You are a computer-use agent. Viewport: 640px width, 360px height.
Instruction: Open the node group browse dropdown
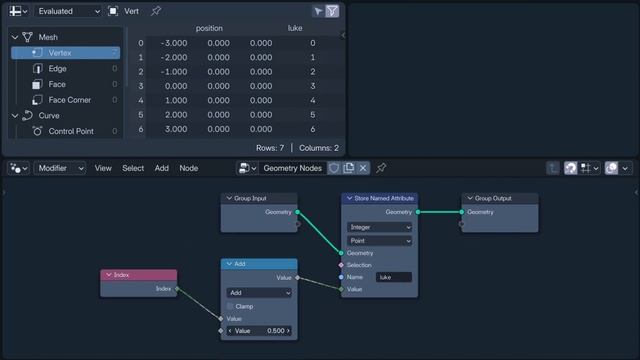pos(247,168)
